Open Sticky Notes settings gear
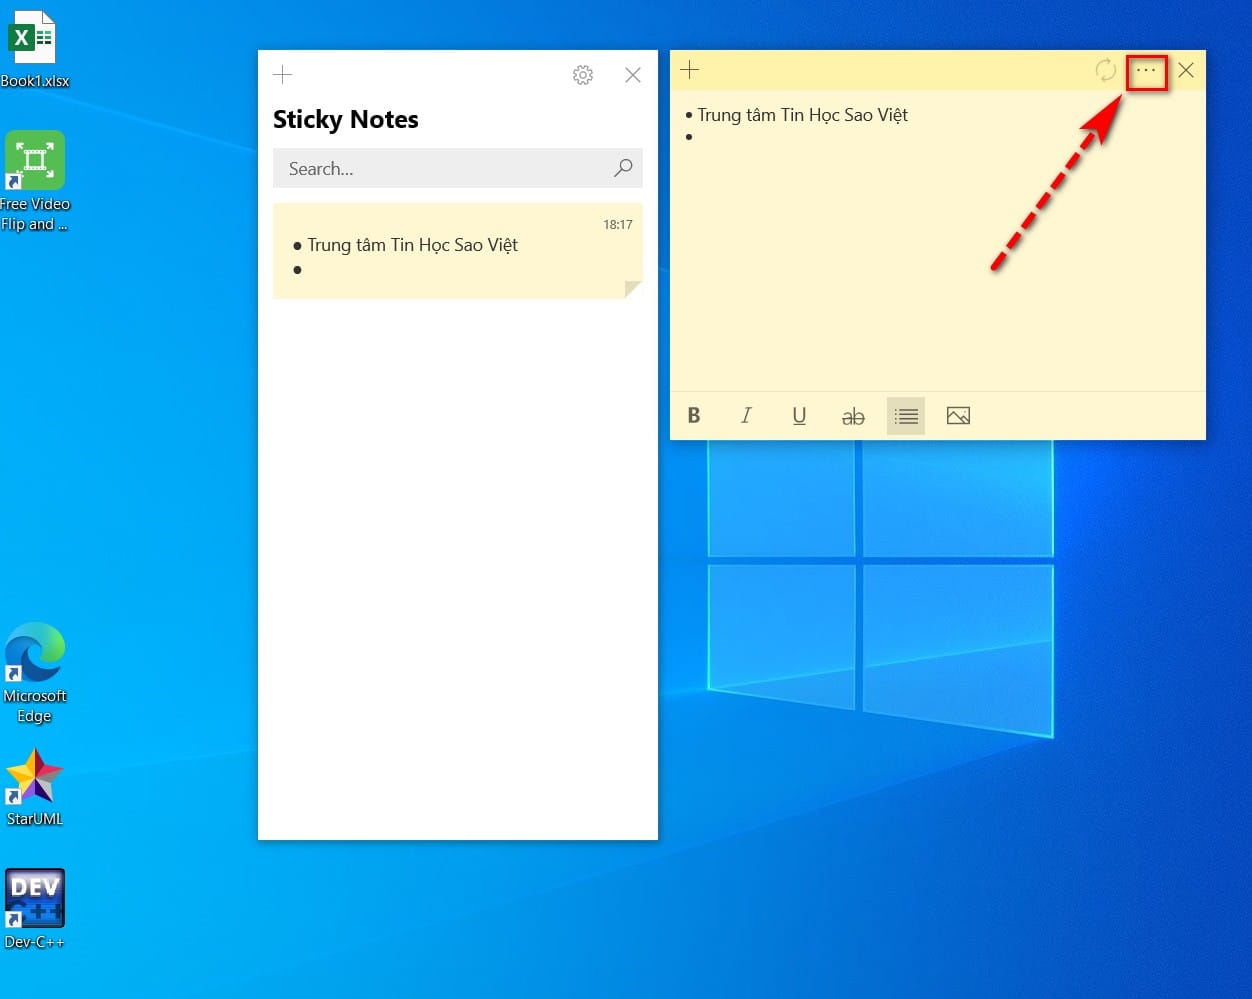 pyautogui.click(x=583, y=75)
